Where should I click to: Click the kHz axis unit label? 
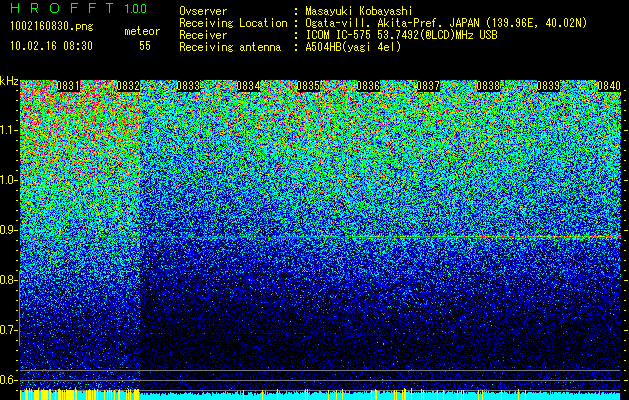pyautogui.click(x=9, y=81)
